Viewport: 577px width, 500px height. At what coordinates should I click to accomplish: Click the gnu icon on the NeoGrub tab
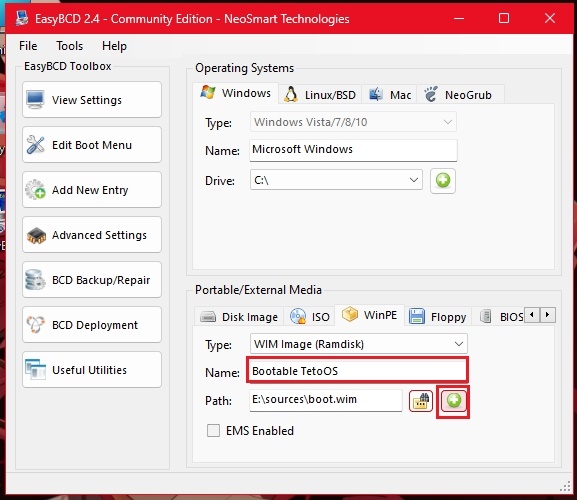tap(431, 94)
